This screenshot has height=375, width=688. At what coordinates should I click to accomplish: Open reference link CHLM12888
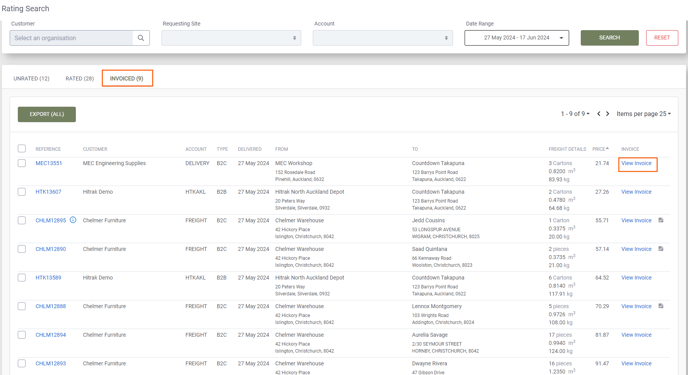(x=50, y=306)
